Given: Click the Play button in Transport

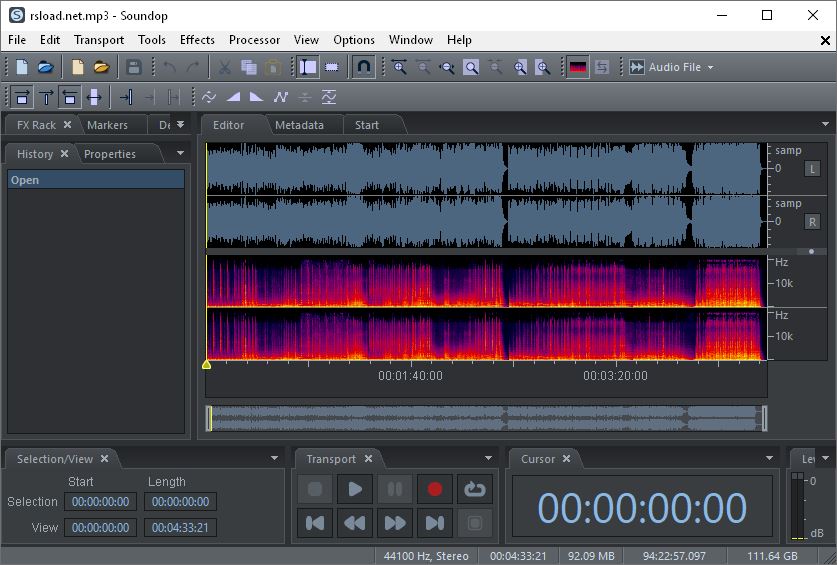Looking at the screenshot, I should (x=355, y=489).
